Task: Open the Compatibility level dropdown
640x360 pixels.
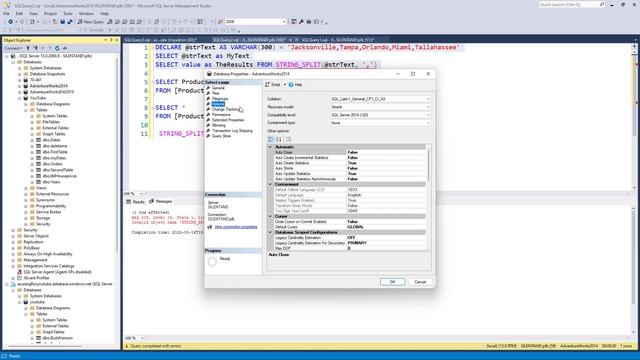Action: (380, 115)
